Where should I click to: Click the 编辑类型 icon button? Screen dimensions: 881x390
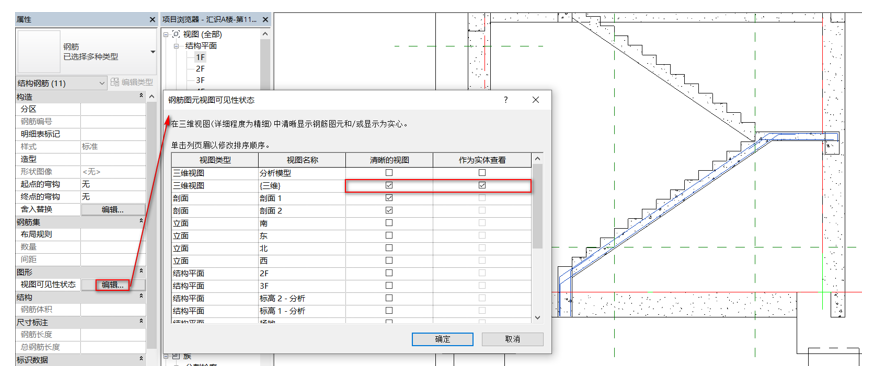(x=115, y=83)
